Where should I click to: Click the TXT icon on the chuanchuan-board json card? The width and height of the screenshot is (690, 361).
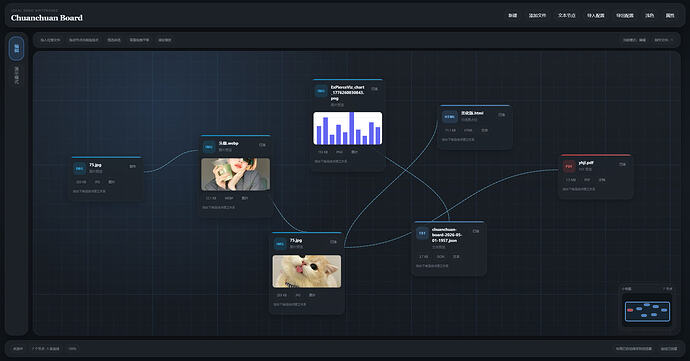click(422, 233)
